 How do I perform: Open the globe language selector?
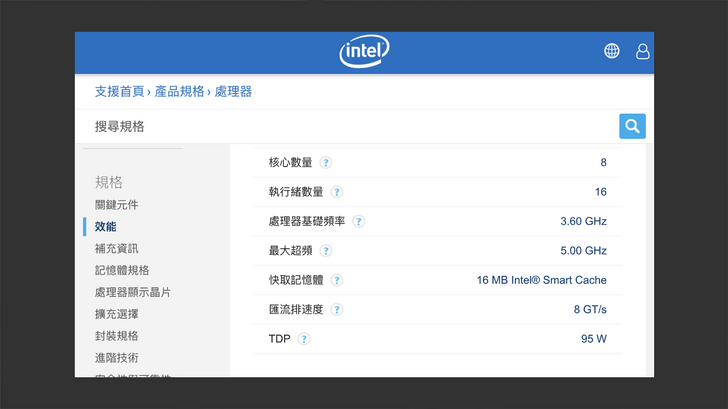611,51
